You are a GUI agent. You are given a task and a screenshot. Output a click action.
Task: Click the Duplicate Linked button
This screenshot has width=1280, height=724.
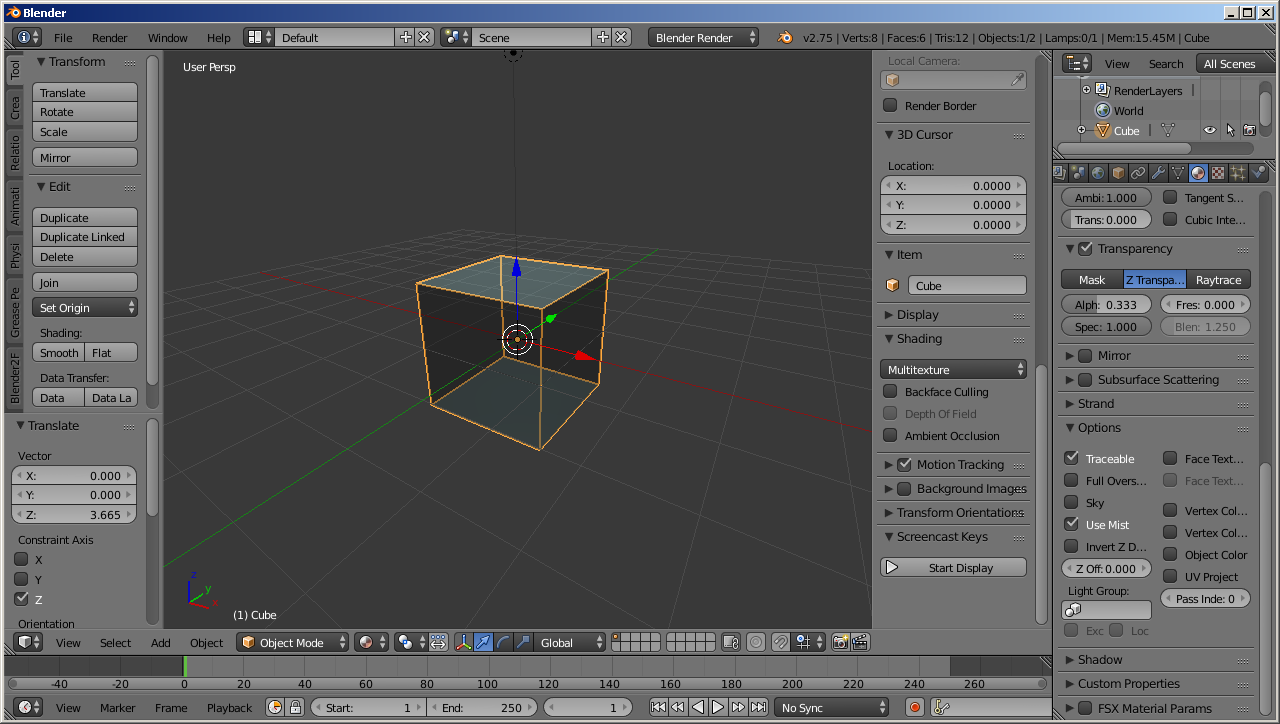coord(85,237)
